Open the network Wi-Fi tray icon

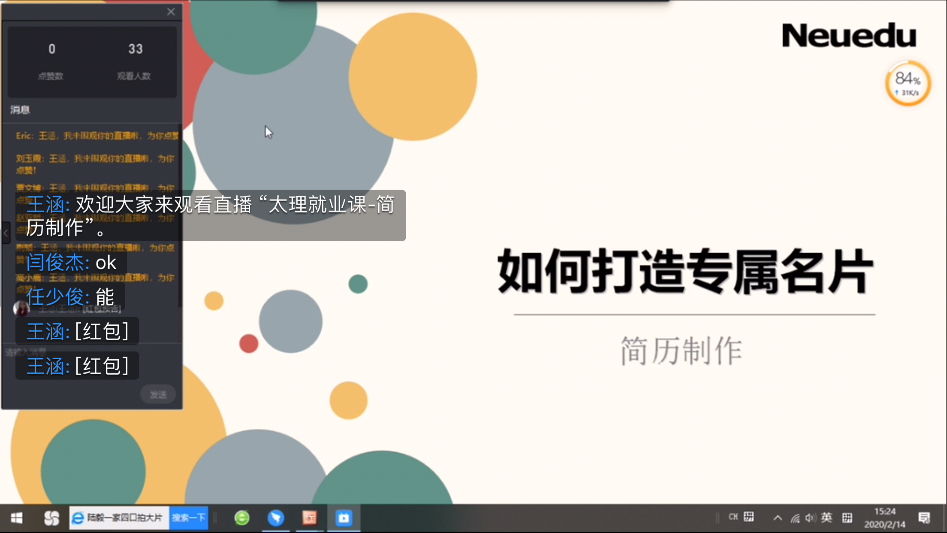(794, 518)
